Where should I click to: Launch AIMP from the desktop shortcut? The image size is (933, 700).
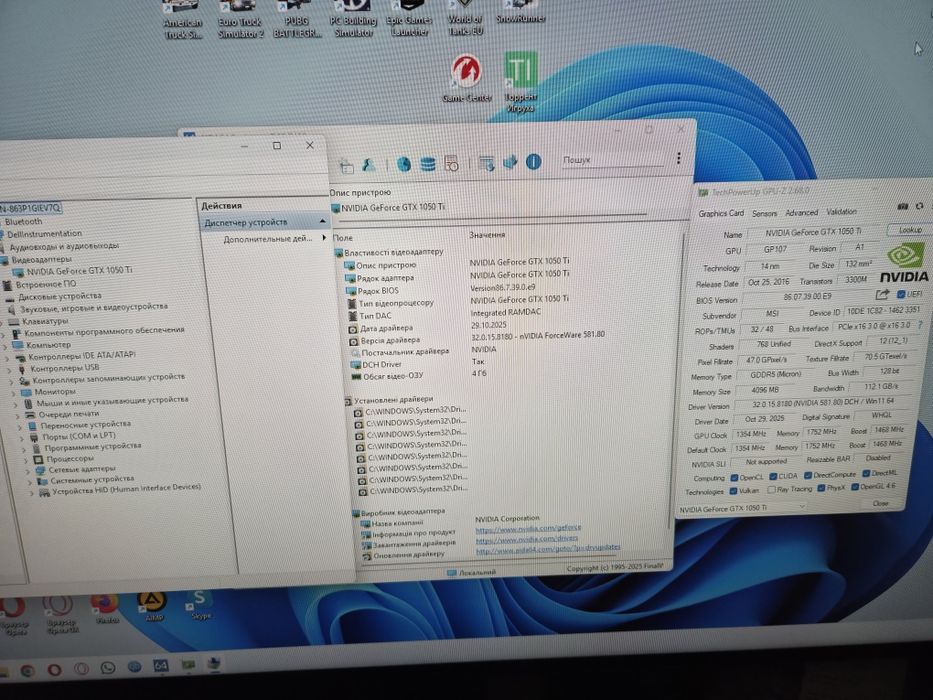pos(152,605)
